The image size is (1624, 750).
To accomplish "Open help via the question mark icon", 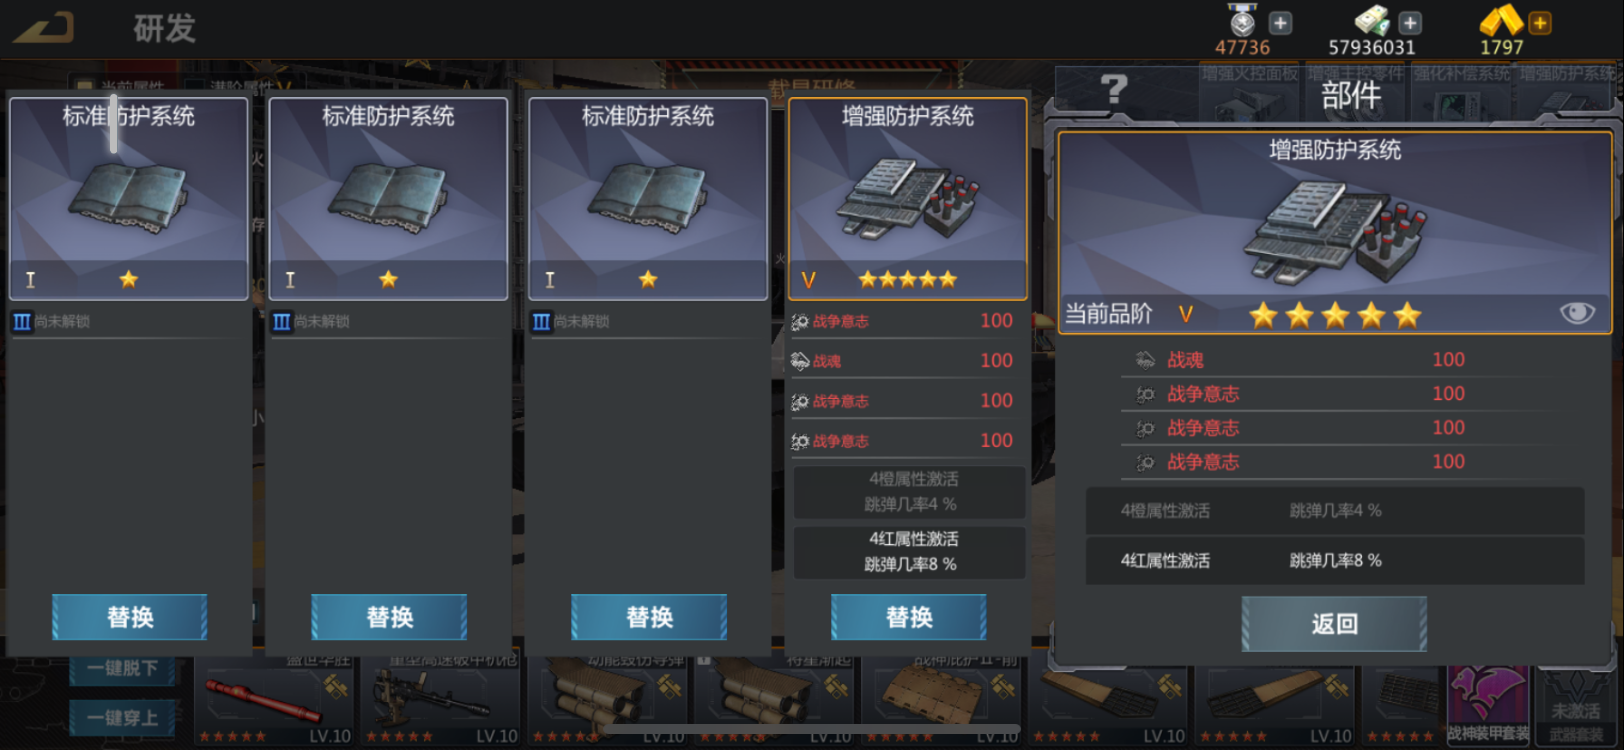I will coord(1113,91).
